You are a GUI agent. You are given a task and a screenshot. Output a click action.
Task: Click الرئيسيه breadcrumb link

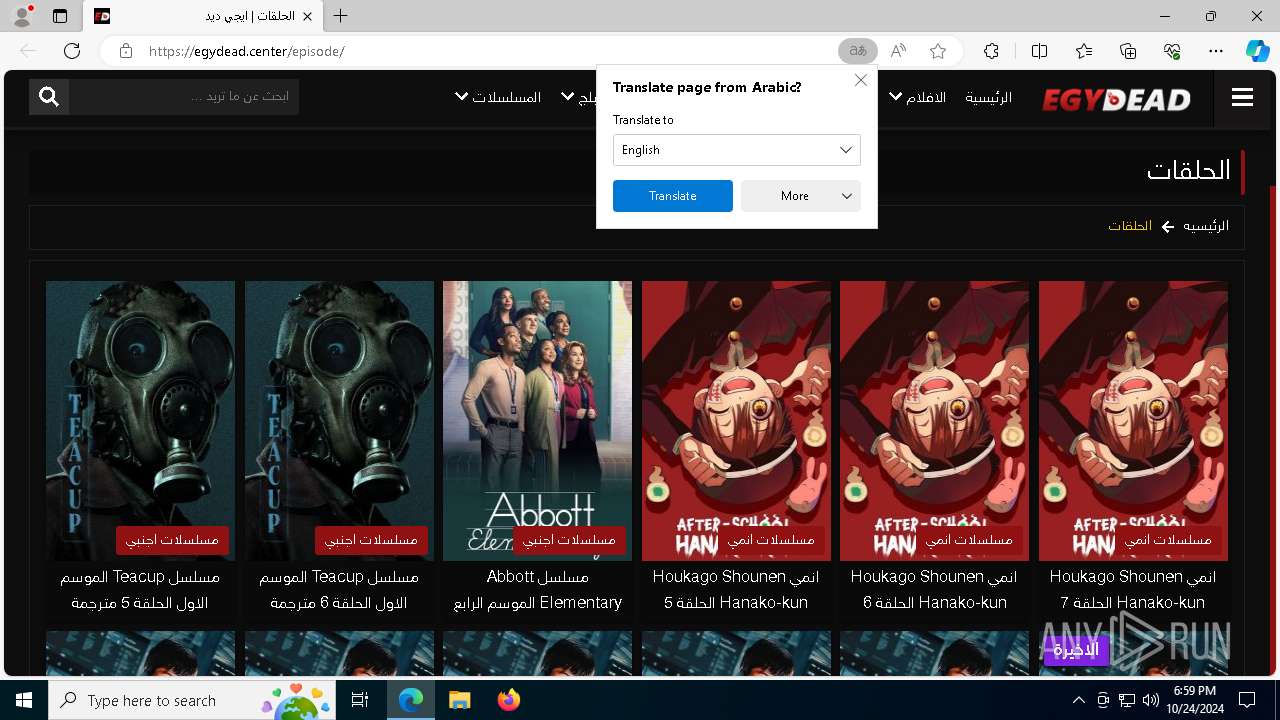[1206, 226]
